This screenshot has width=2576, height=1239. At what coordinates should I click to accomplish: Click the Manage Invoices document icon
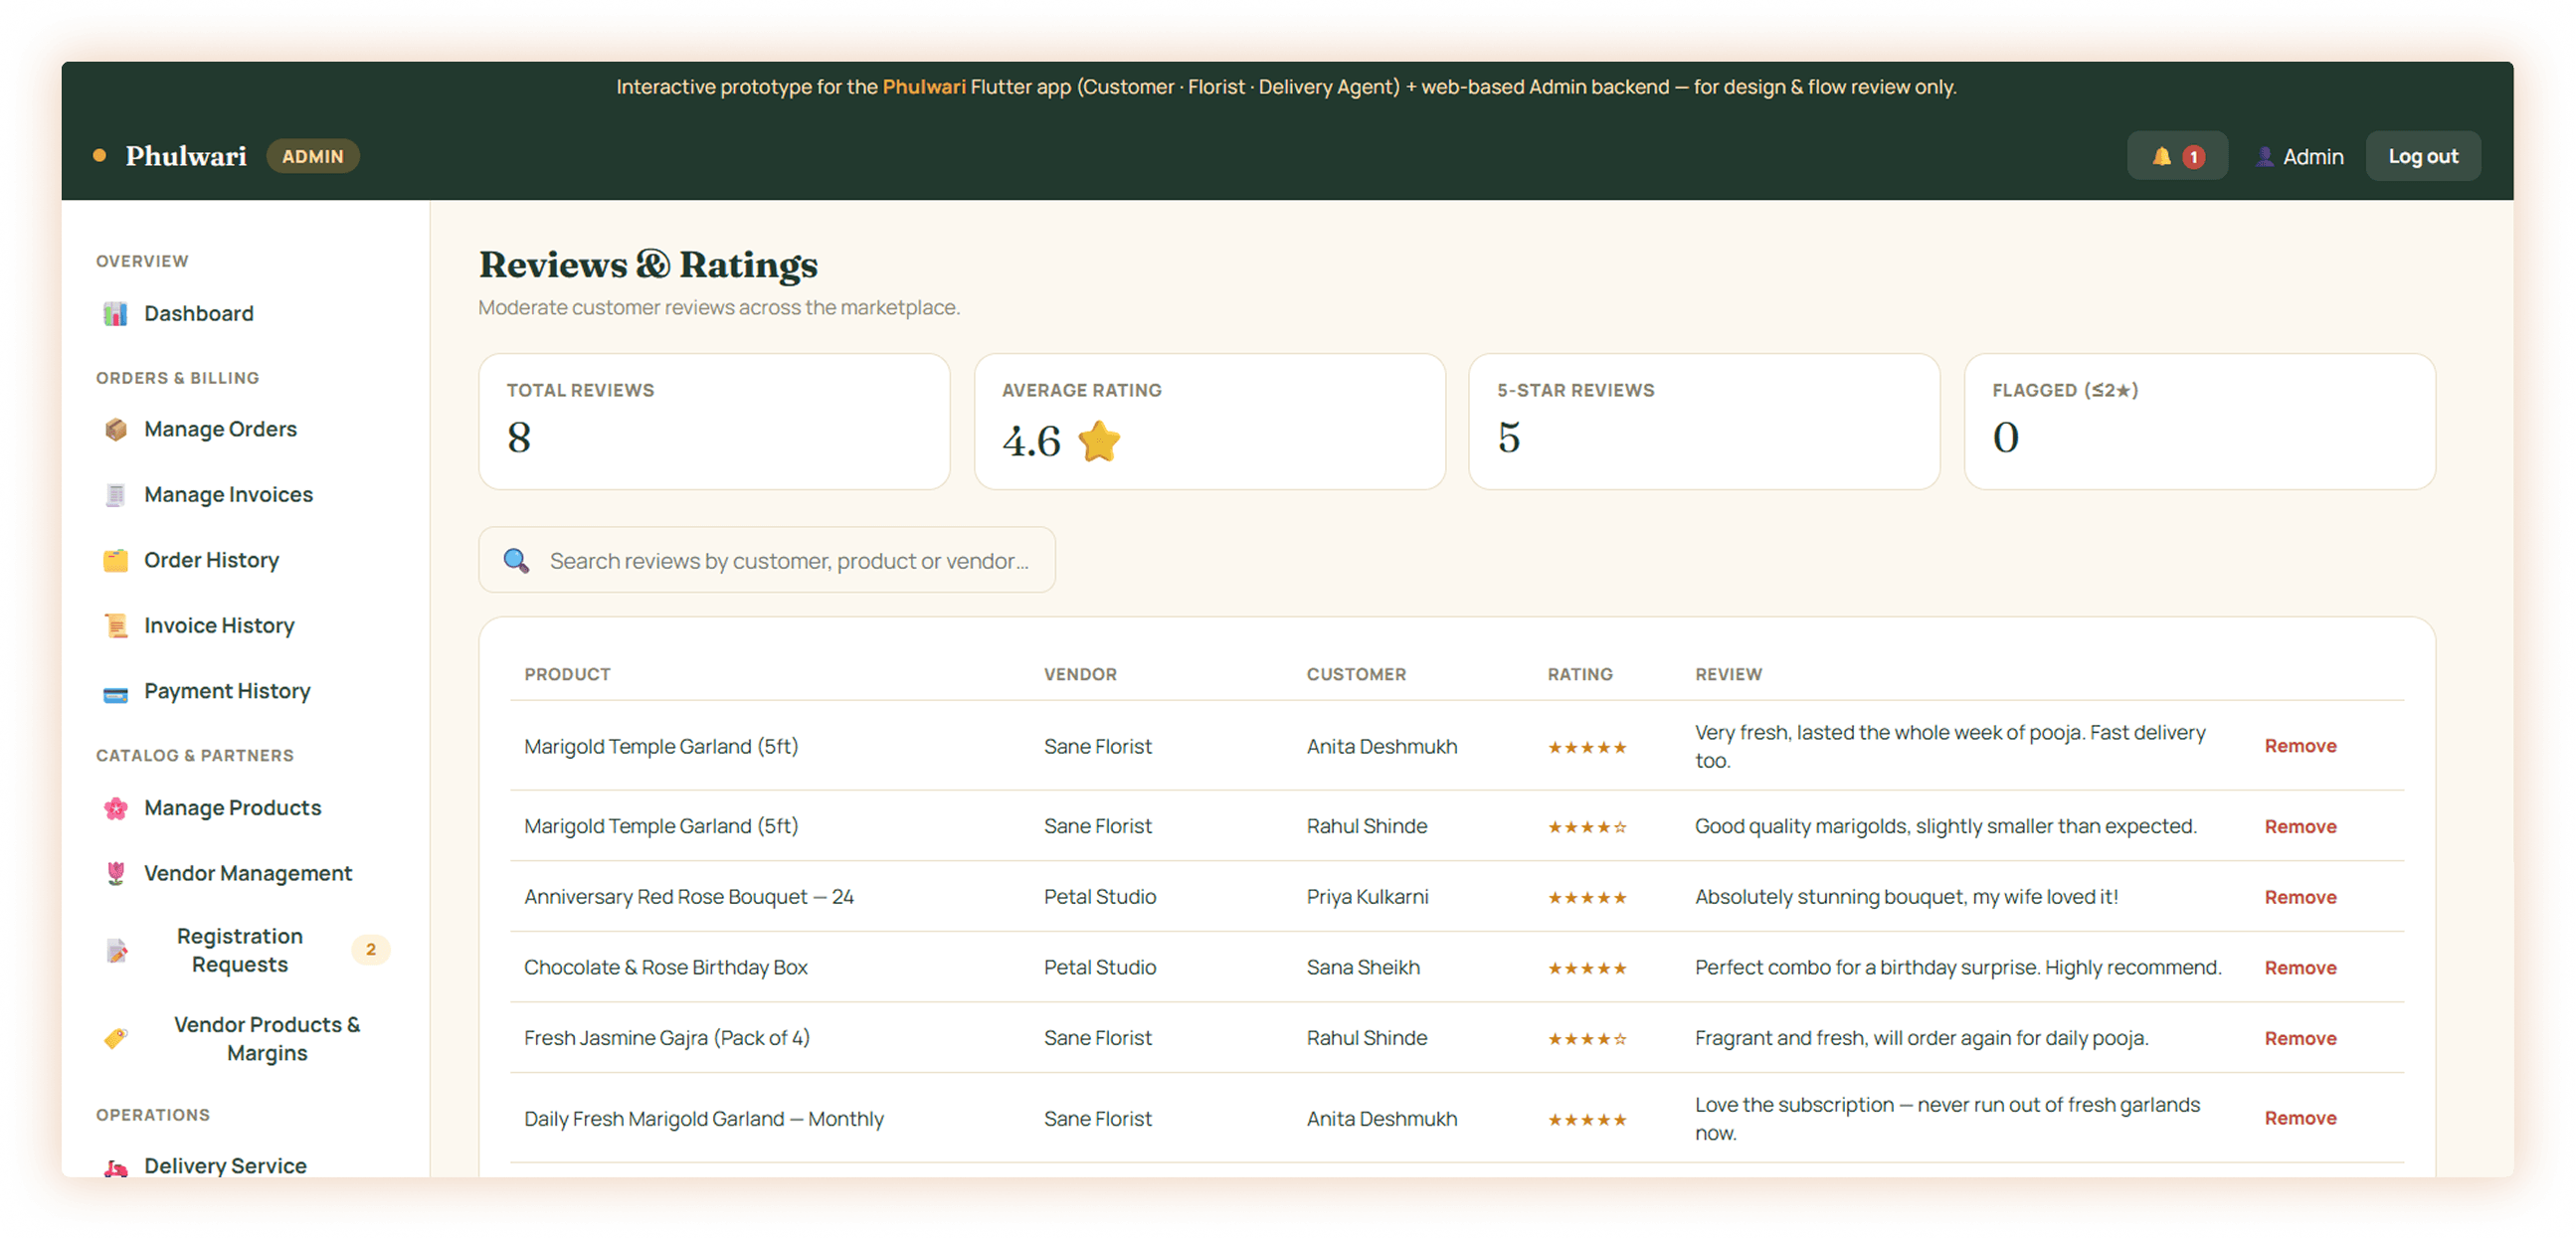(x=116, y=495)
